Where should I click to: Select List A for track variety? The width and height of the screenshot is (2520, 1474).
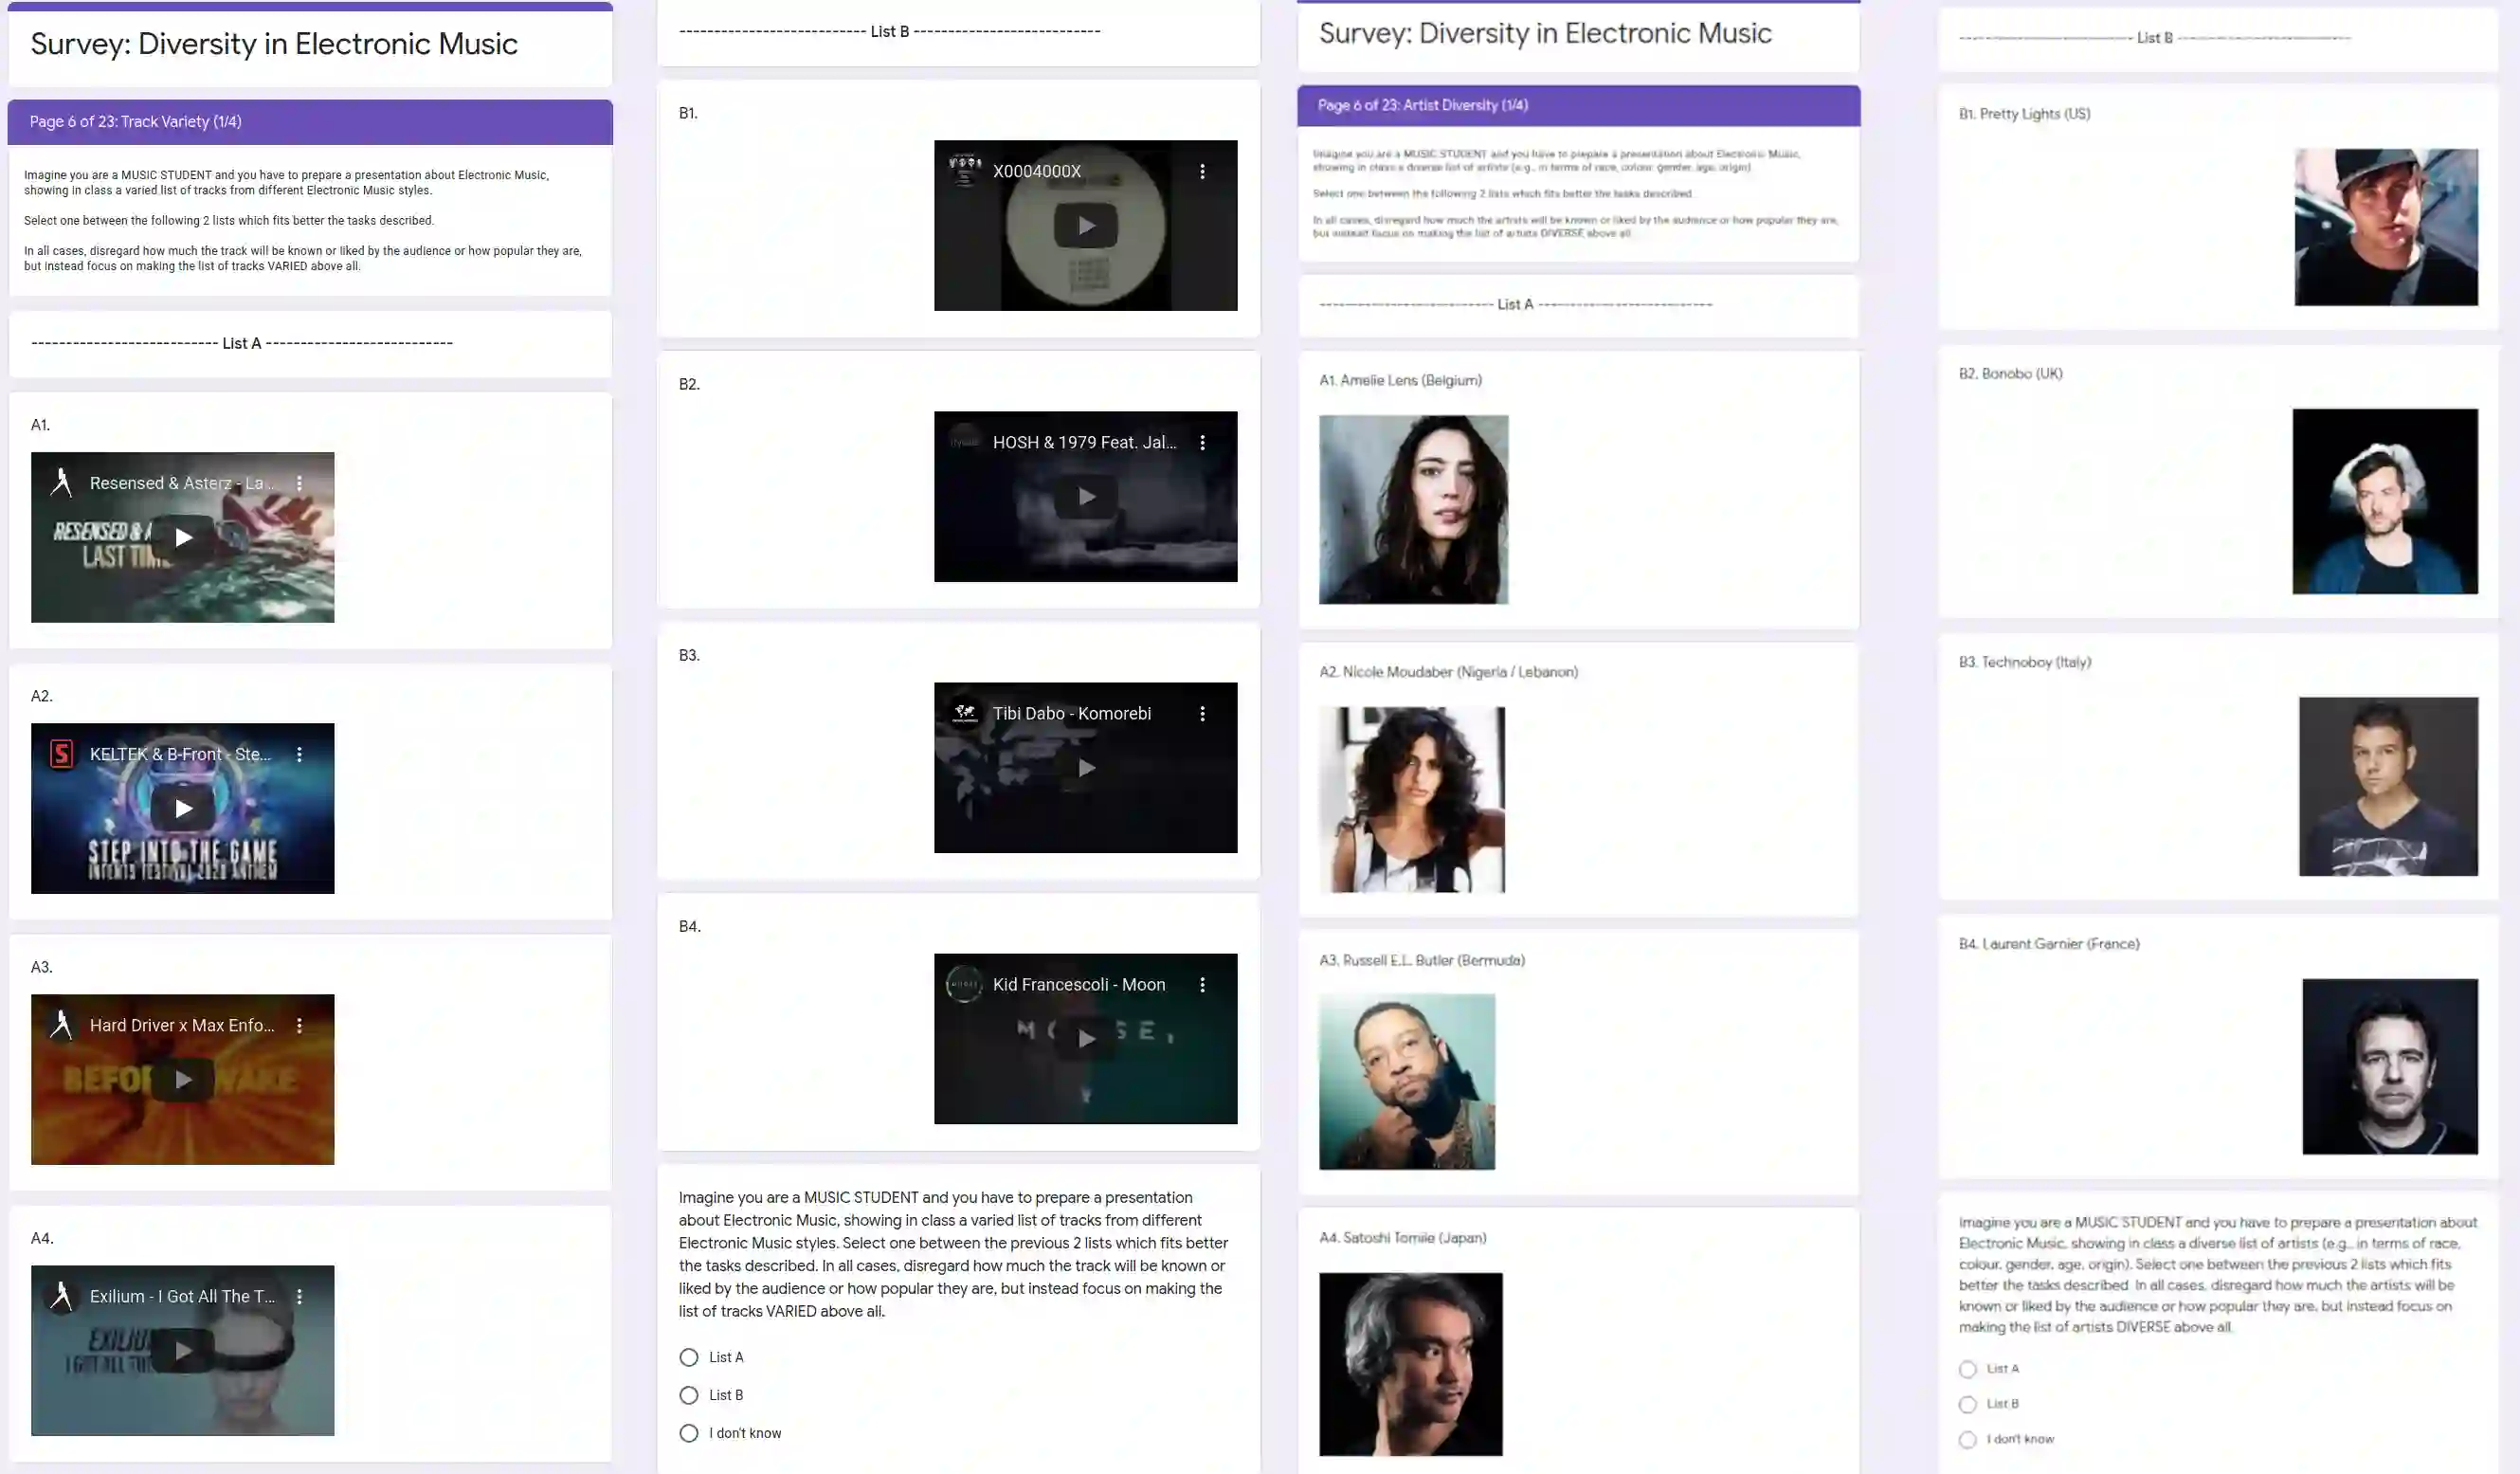click(689, 1357)
